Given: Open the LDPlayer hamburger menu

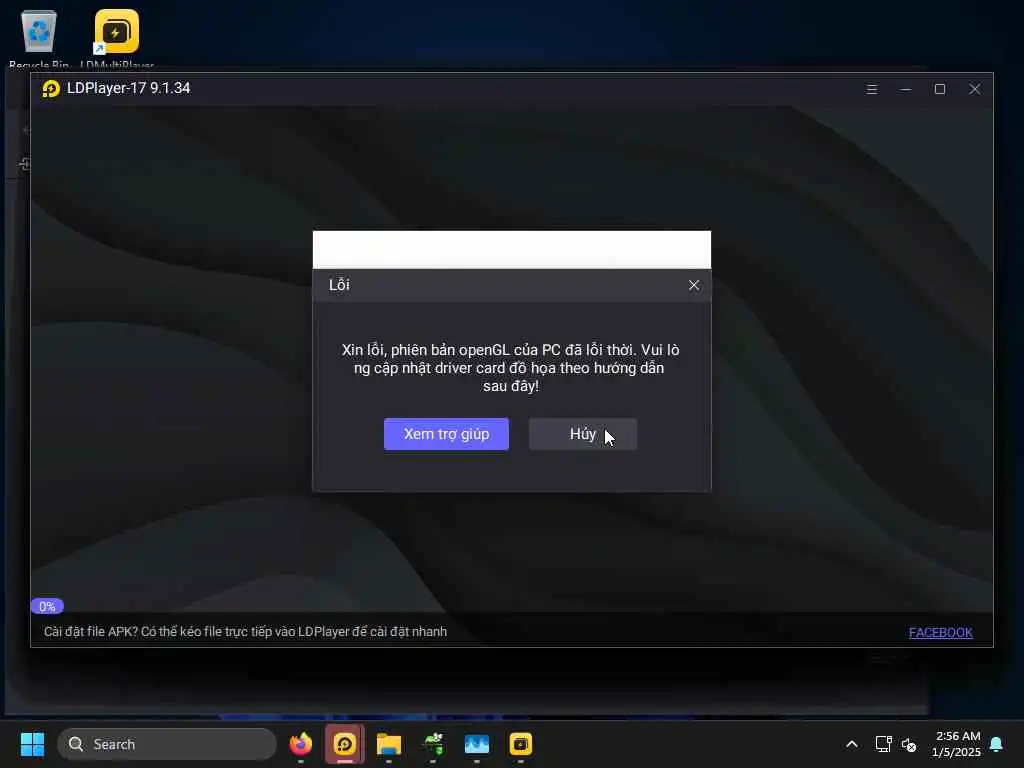Looking at the screenshot, I should click(x=871, y=89).
